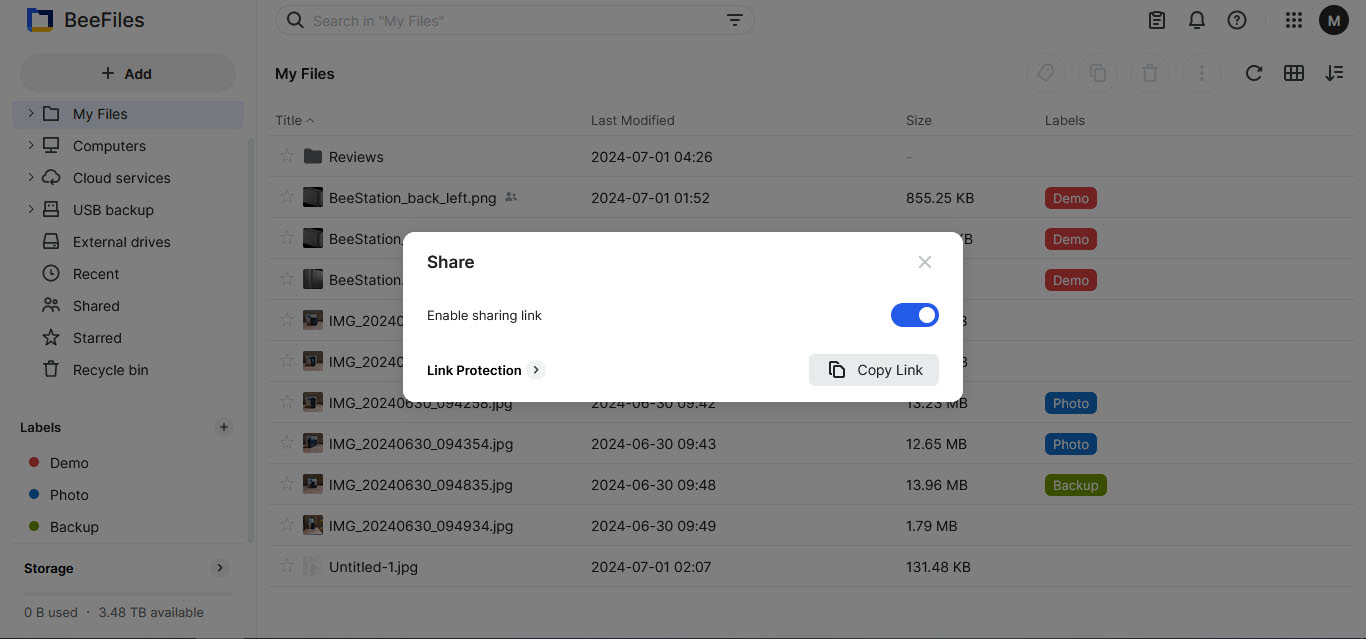The image size is (1366, 639).
Task: Open the Recent section in sidebar
Action: [x=95, y=274]
